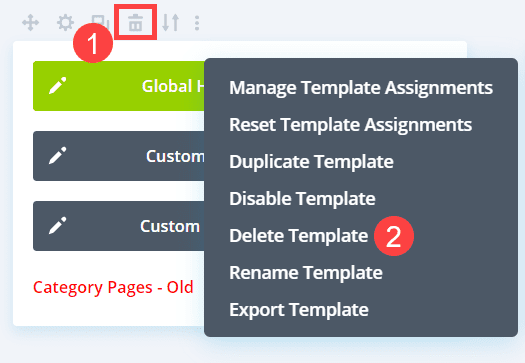This screenshot has width=525, height=363.
Task: Click pencil icon on first Custom row
Action: coord(58,156)
